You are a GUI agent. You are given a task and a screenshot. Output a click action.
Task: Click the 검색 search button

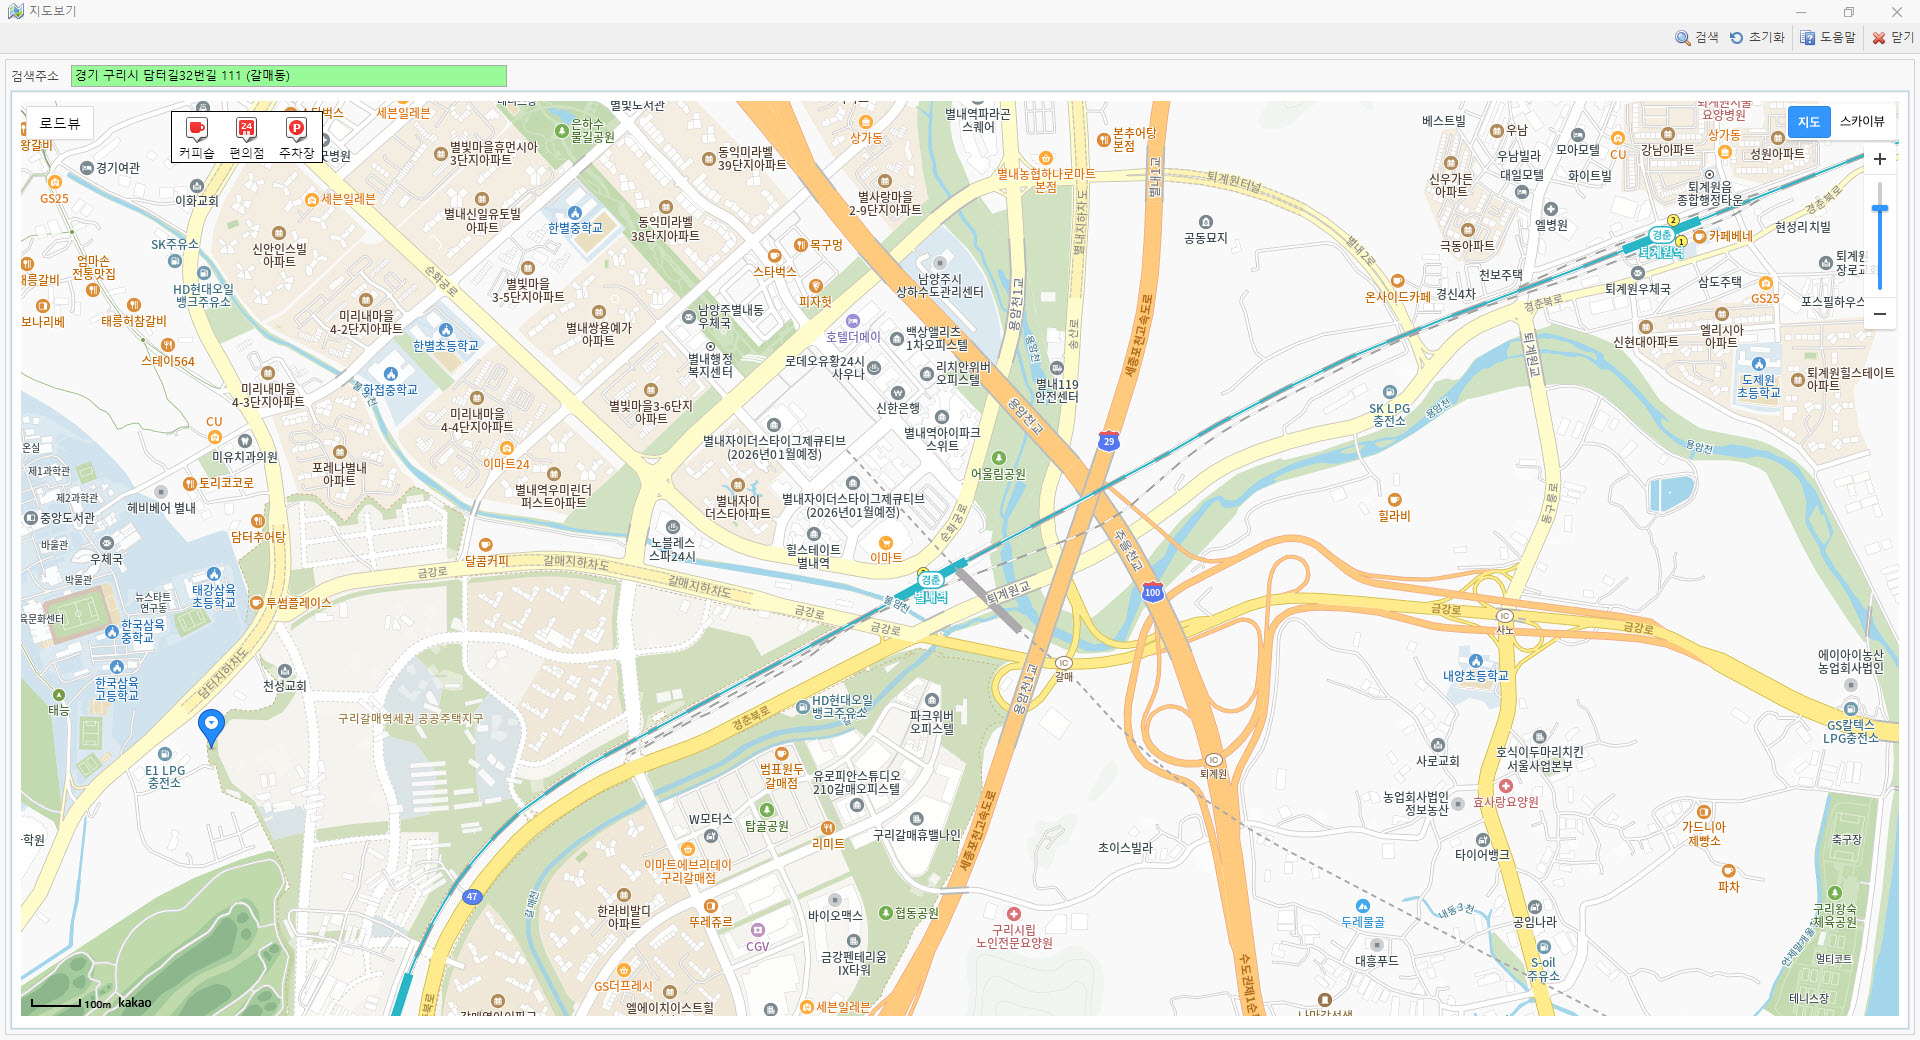pyautogui.click(x=1696, y=38)
